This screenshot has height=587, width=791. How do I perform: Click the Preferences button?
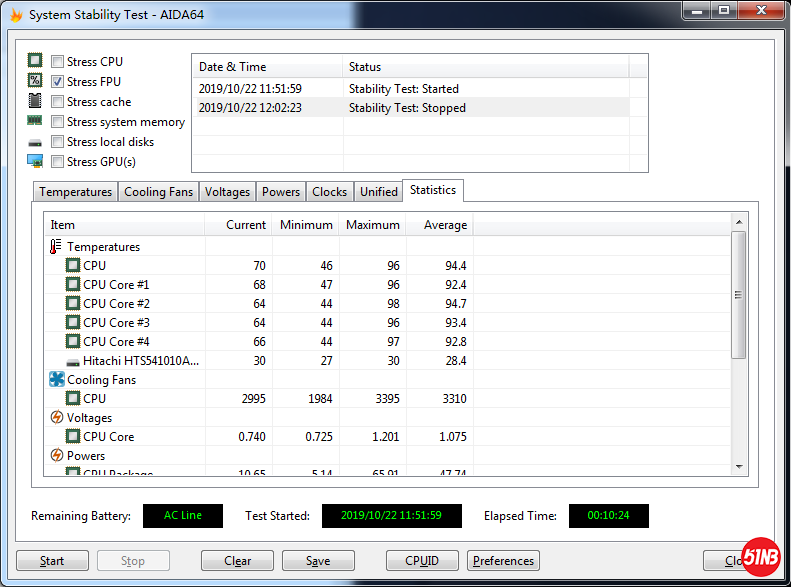coord(503,561)
